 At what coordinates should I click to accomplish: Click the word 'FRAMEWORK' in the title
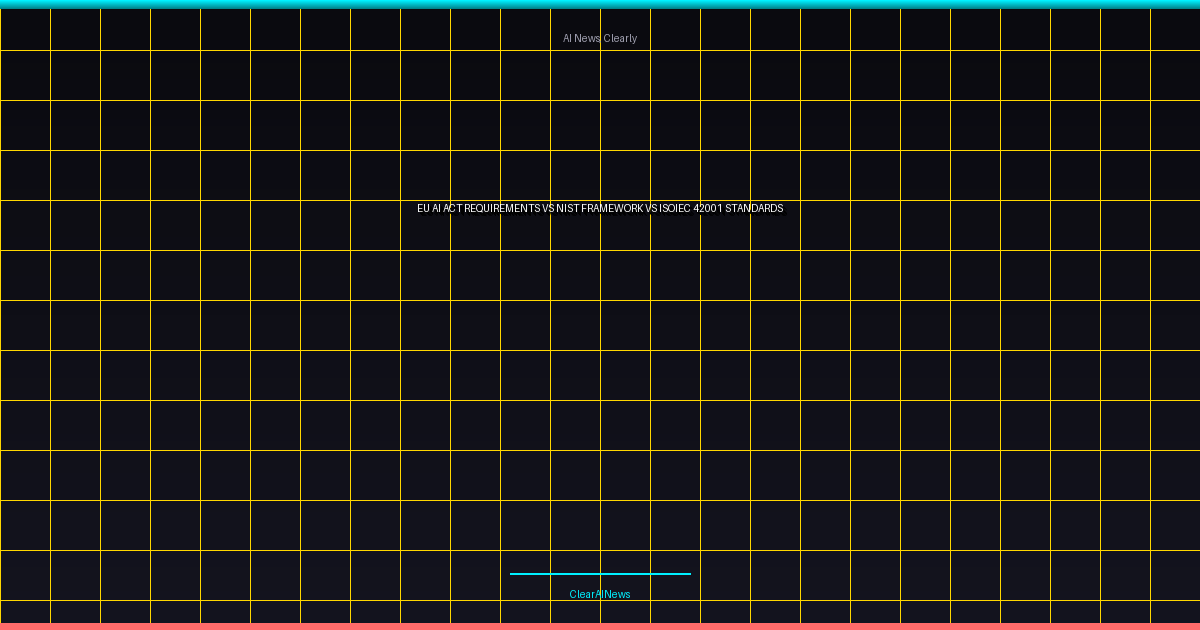[612, 208]
